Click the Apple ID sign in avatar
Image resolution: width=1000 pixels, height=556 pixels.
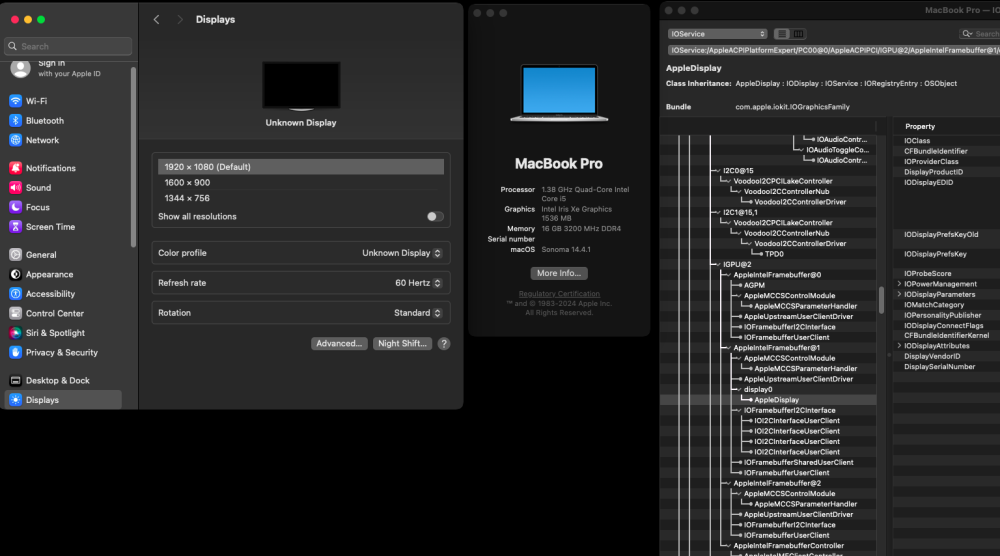coord(20,68)
